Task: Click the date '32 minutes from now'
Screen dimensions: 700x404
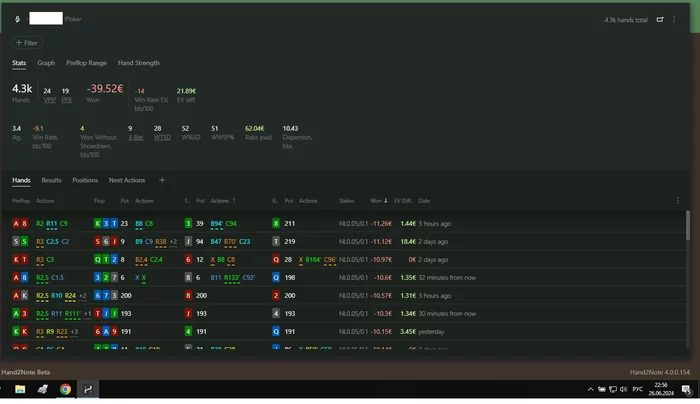Action: (x=447, y=278)
